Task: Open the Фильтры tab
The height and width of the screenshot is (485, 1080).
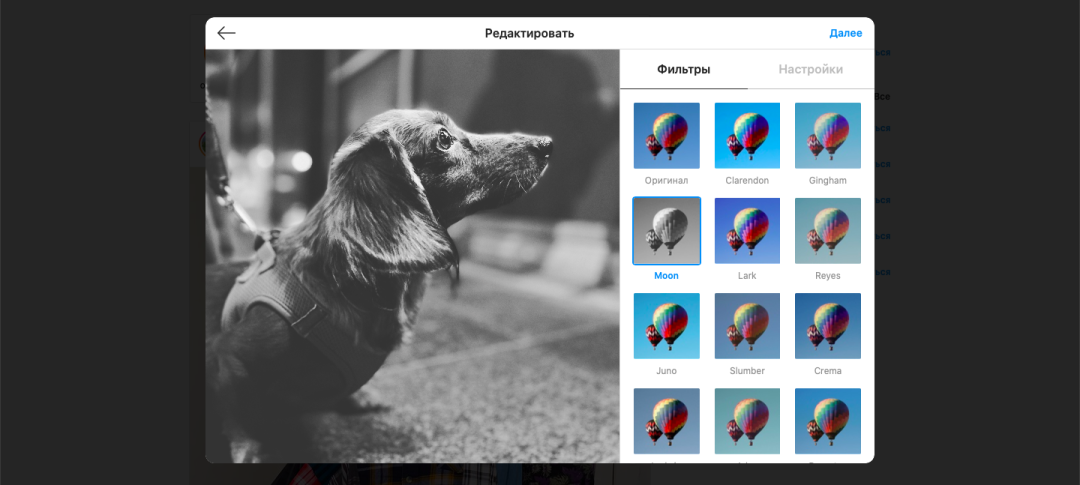Action: click(683, 69)
